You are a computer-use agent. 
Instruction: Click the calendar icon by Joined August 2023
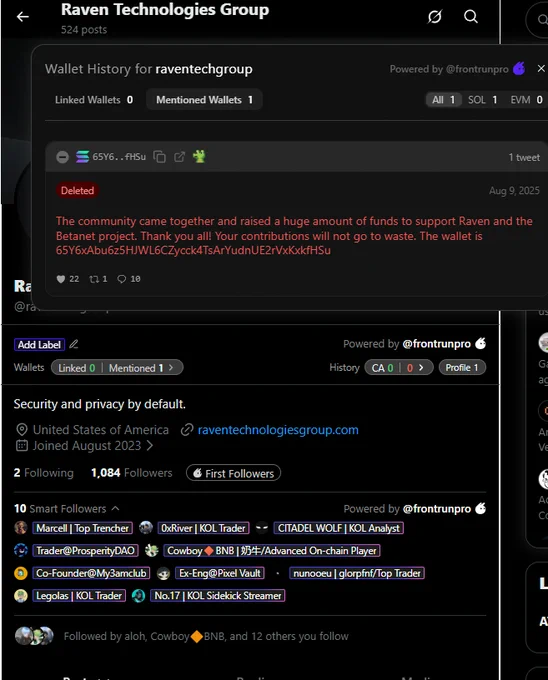tap(22, 445)
